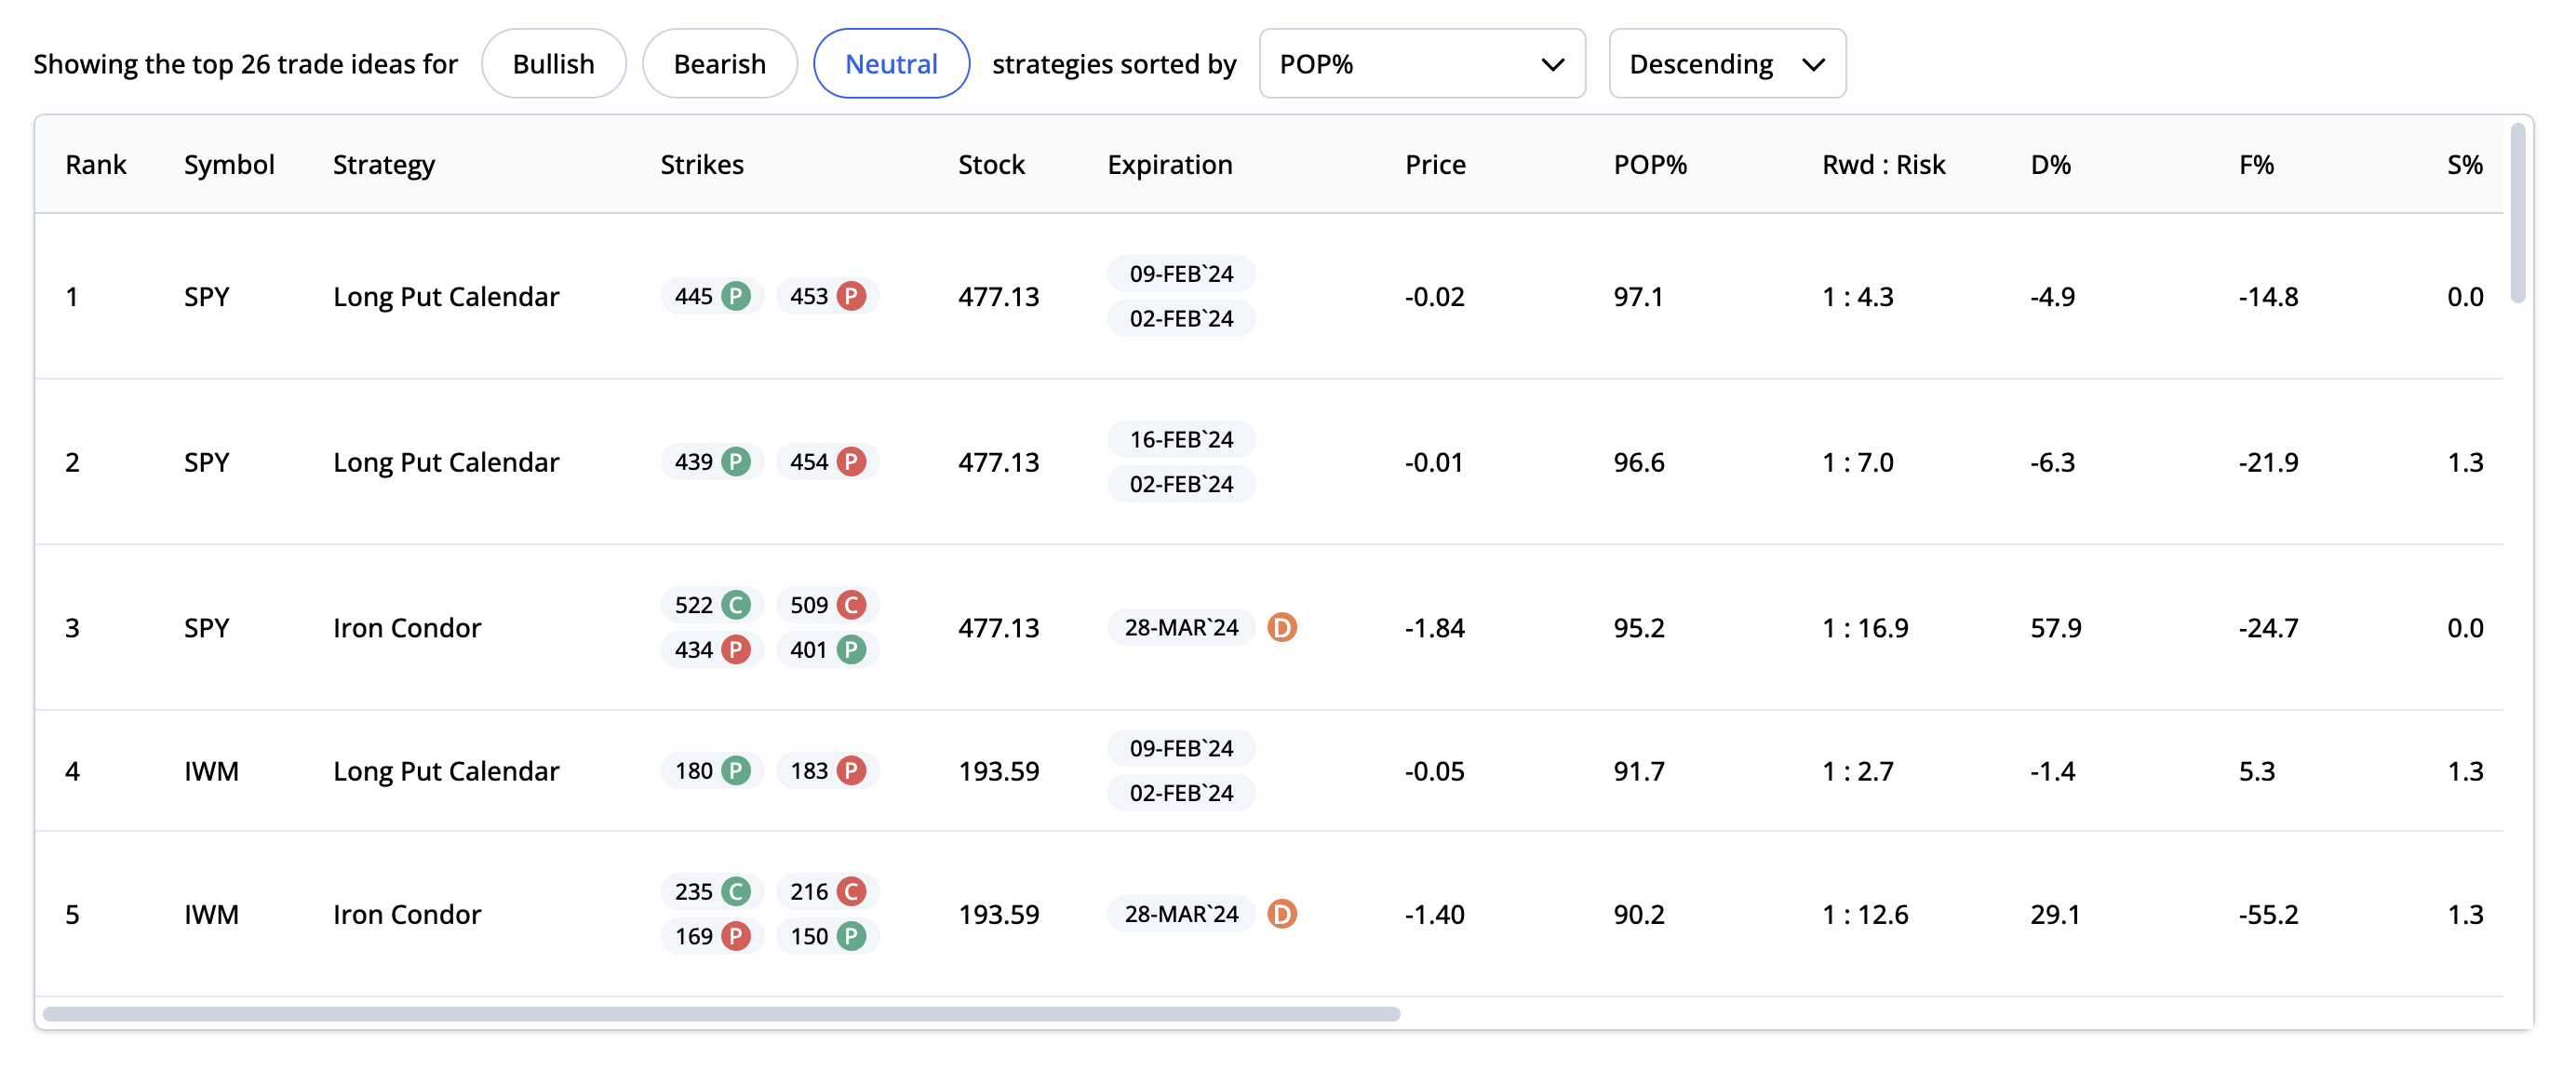Select IWM symbol in rank 5 row

point(211,915)
